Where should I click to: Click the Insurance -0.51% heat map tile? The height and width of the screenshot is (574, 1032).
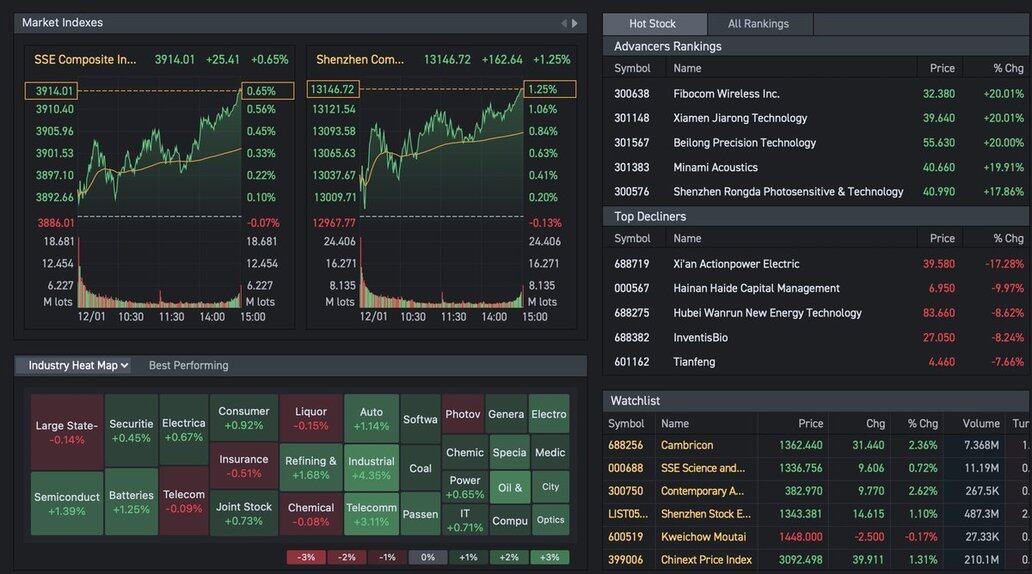pos(244,466)
